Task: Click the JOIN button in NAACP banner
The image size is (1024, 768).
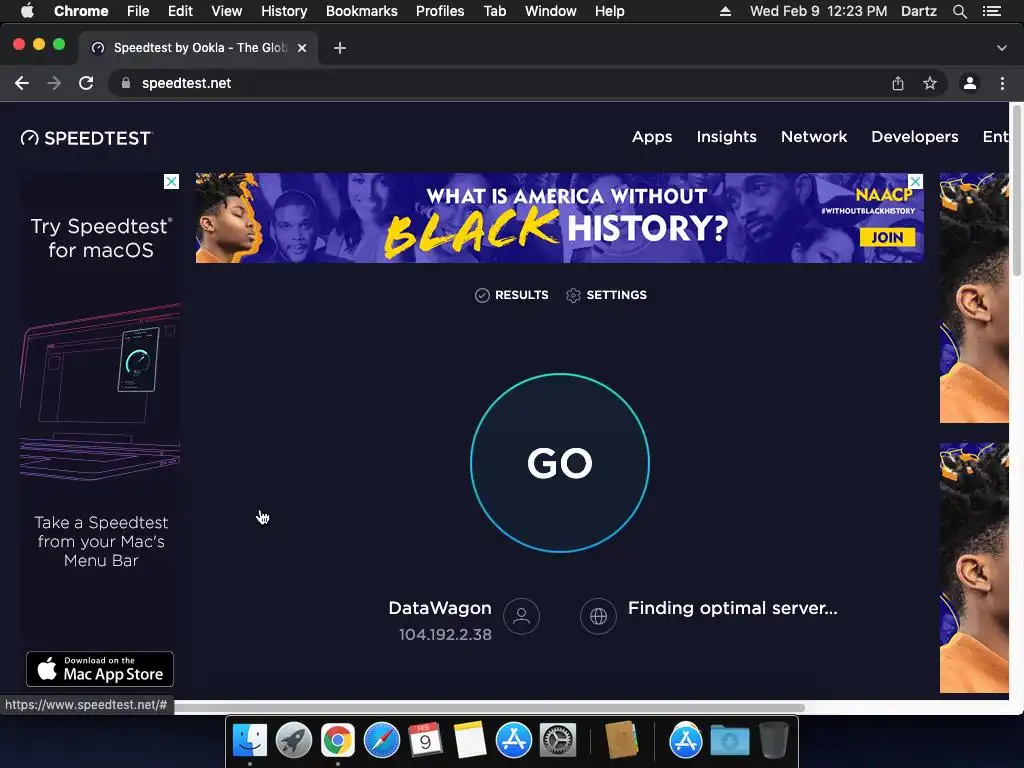Action: [887, 237]
